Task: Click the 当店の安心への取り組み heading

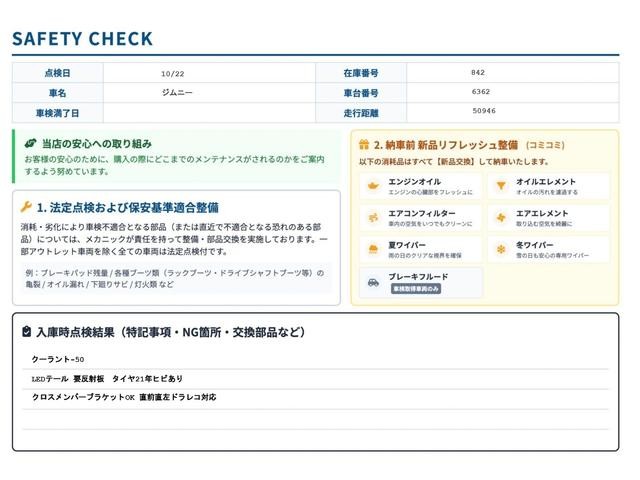Action: (x=97, y=144)
